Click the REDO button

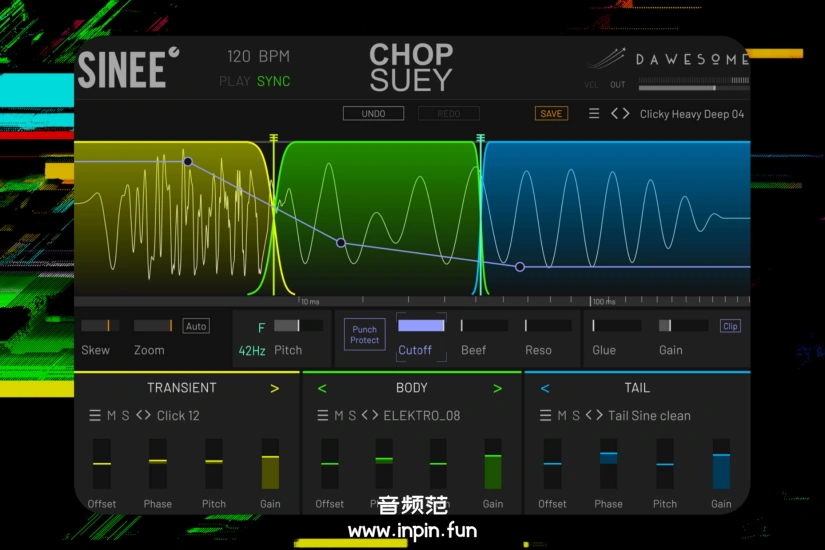click(x=449, y=114)
